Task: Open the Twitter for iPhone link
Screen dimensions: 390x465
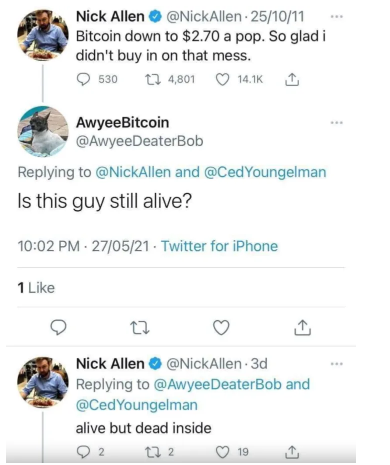Action: pyautogui.click(x=219, y=246)
